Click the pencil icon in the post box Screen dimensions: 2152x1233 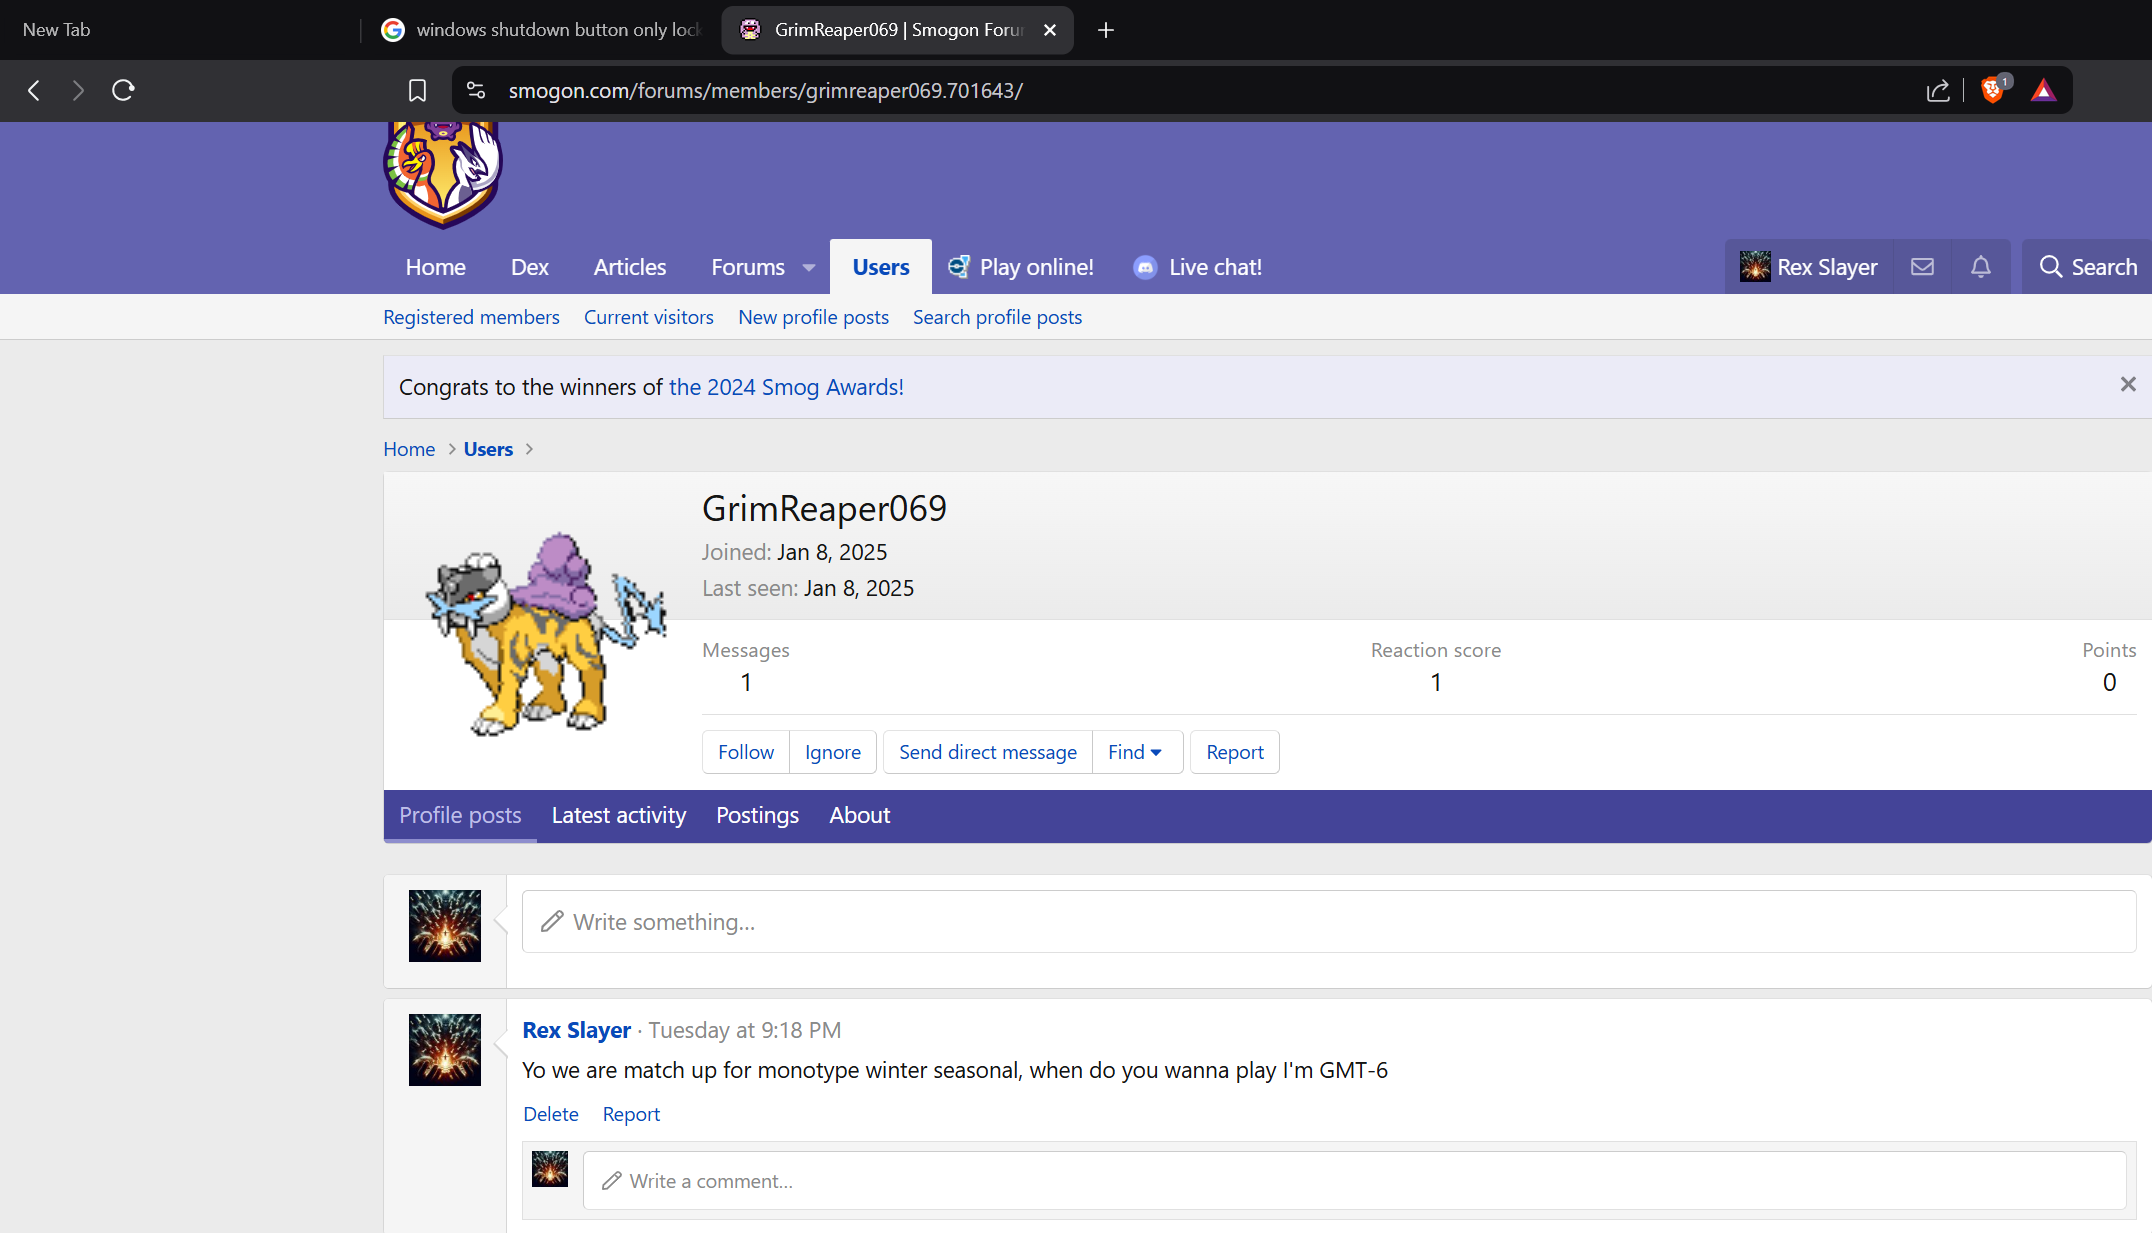[x=552, y=921]
